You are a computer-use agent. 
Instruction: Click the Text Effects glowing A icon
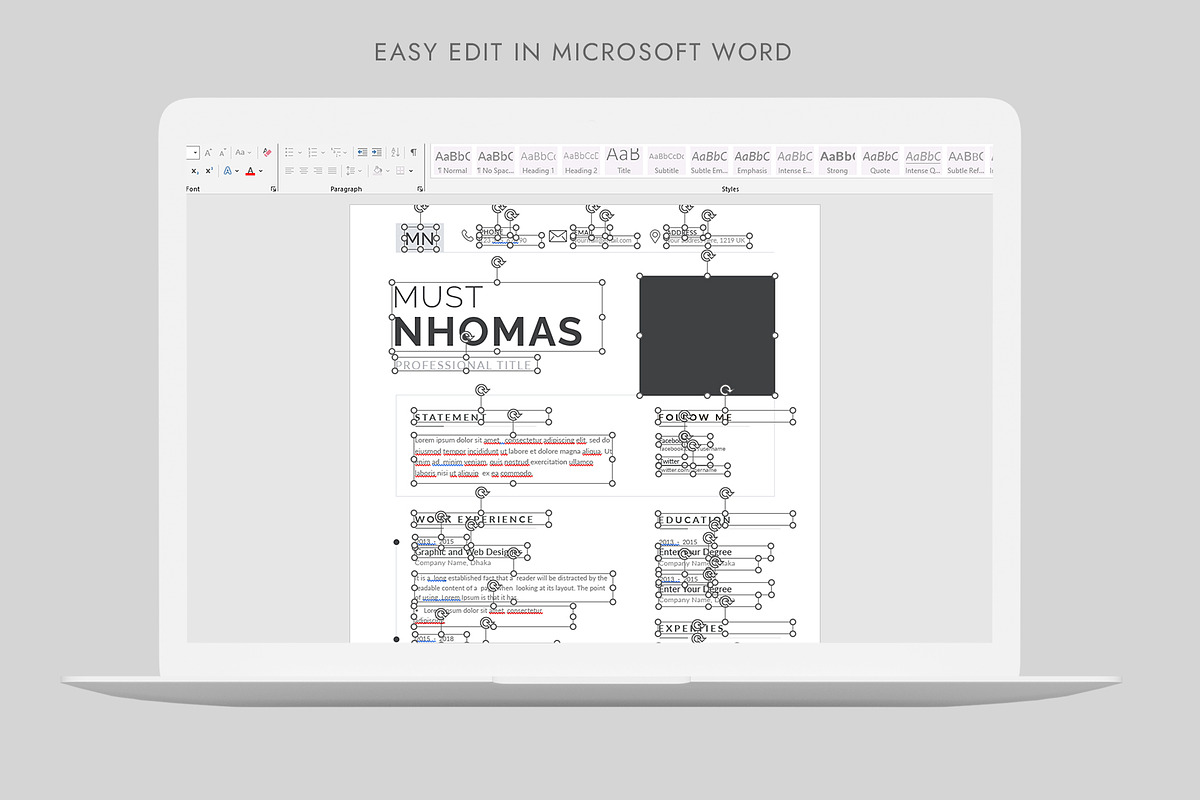click(x=228, y=171)
